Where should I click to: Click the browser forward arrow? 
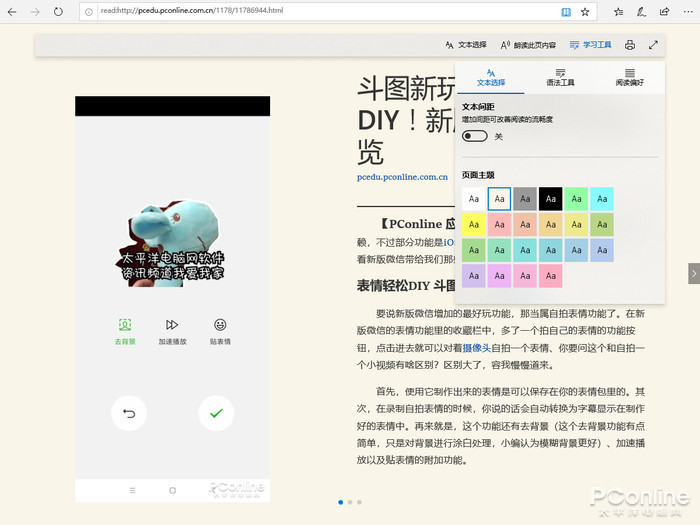point(35,12)
